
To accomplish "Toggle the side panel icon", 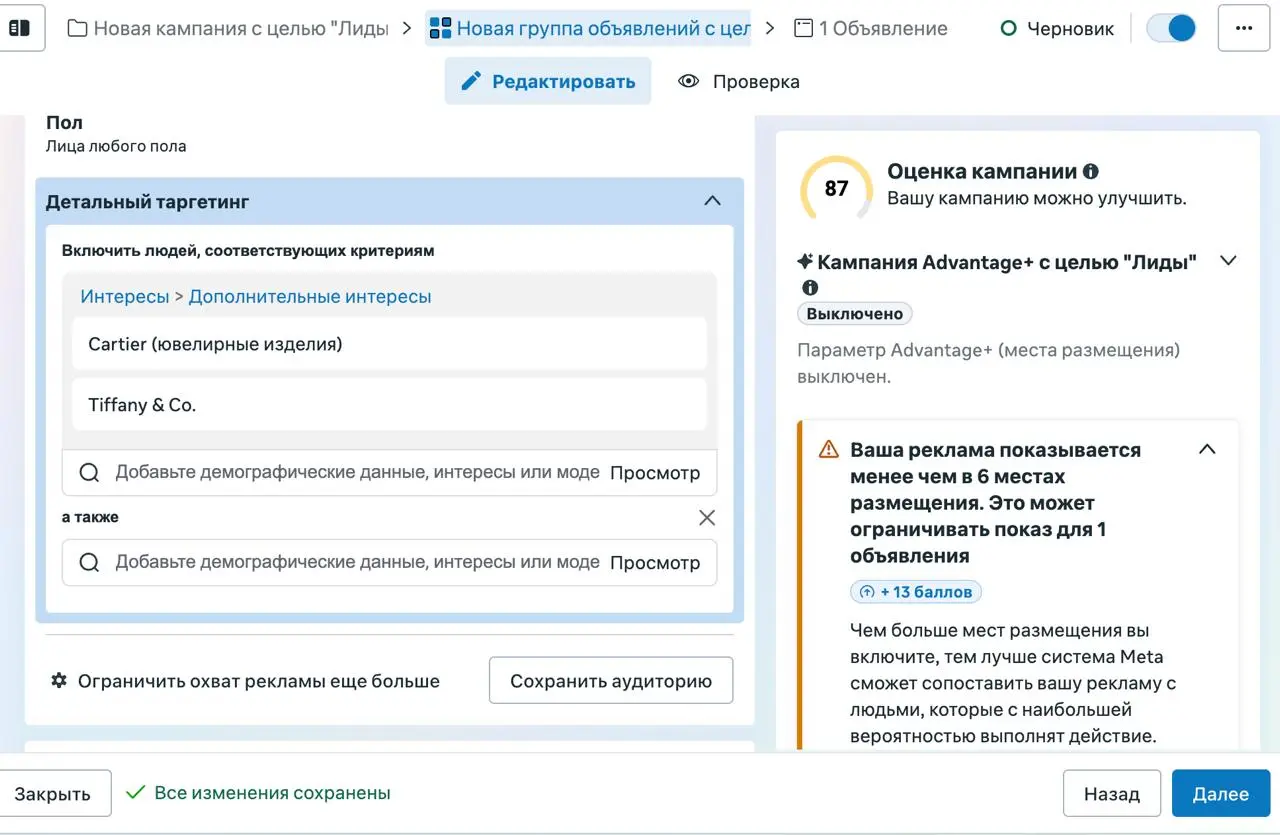I will 19,28.
